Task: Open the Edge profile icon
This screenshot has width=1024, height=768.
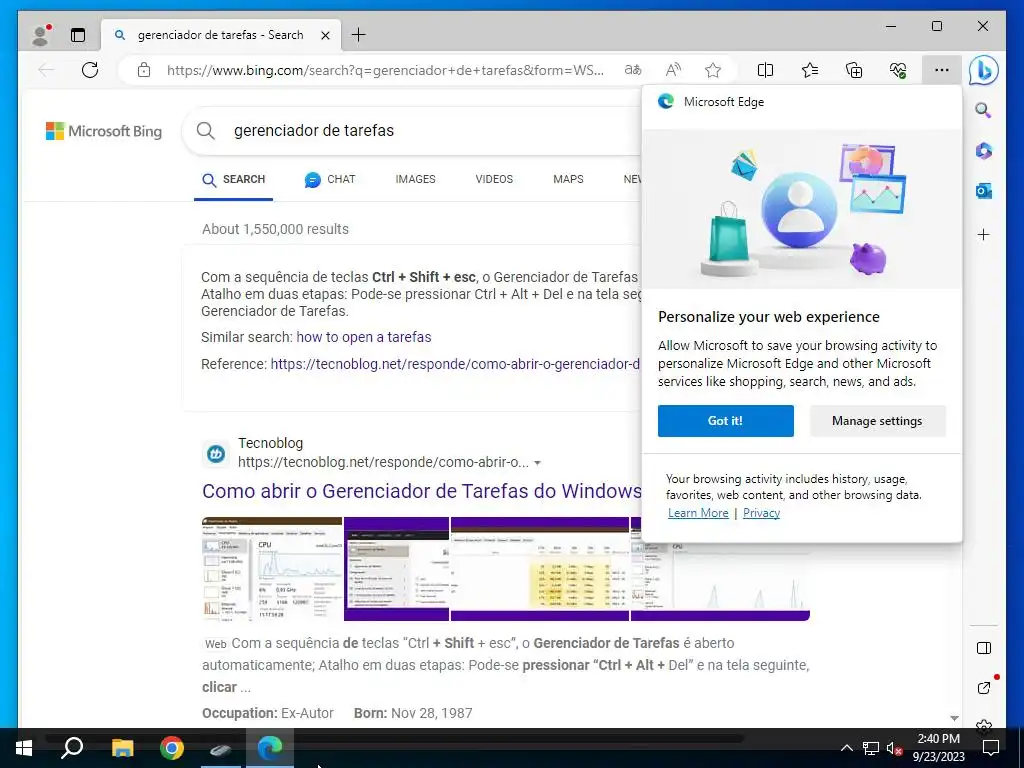Action: pos(41,35)
